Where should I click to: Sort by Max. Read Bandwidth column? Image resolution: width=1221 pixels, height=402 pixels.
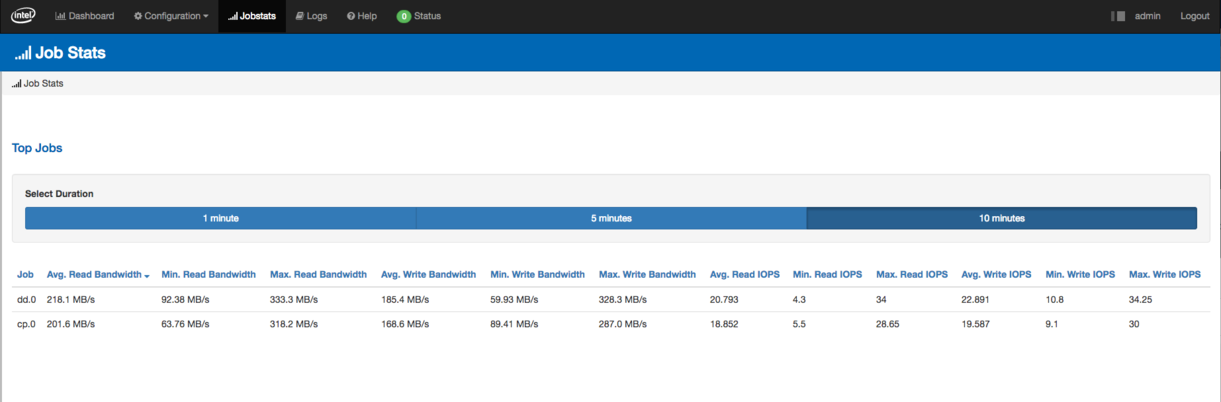(x=318, y=274)
